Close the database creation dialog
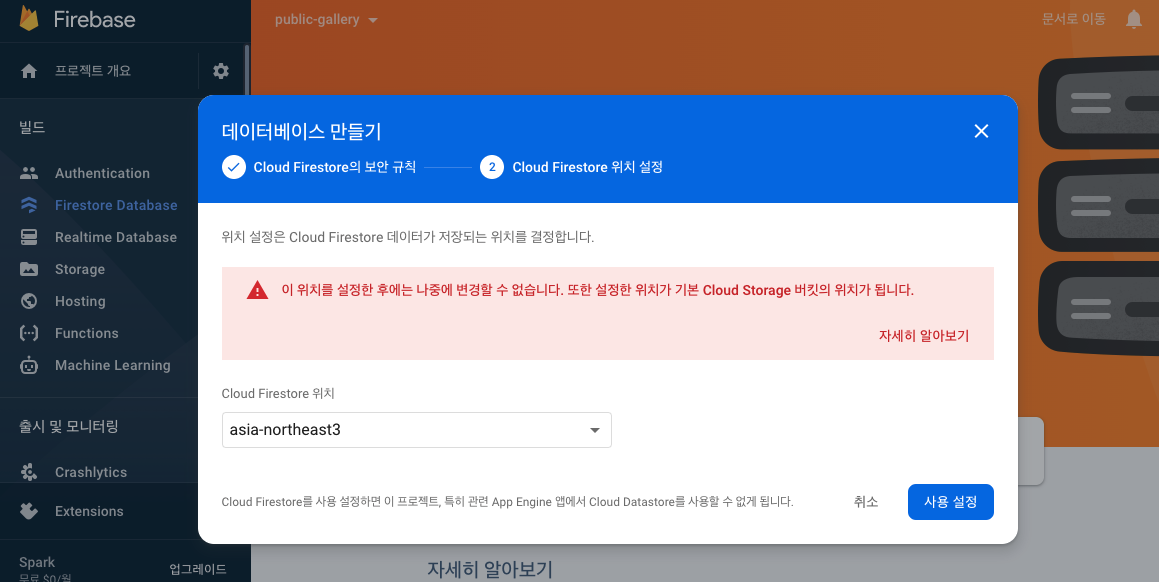The height and width of the screenshot is (582, 1159). (x=981, y=131)
